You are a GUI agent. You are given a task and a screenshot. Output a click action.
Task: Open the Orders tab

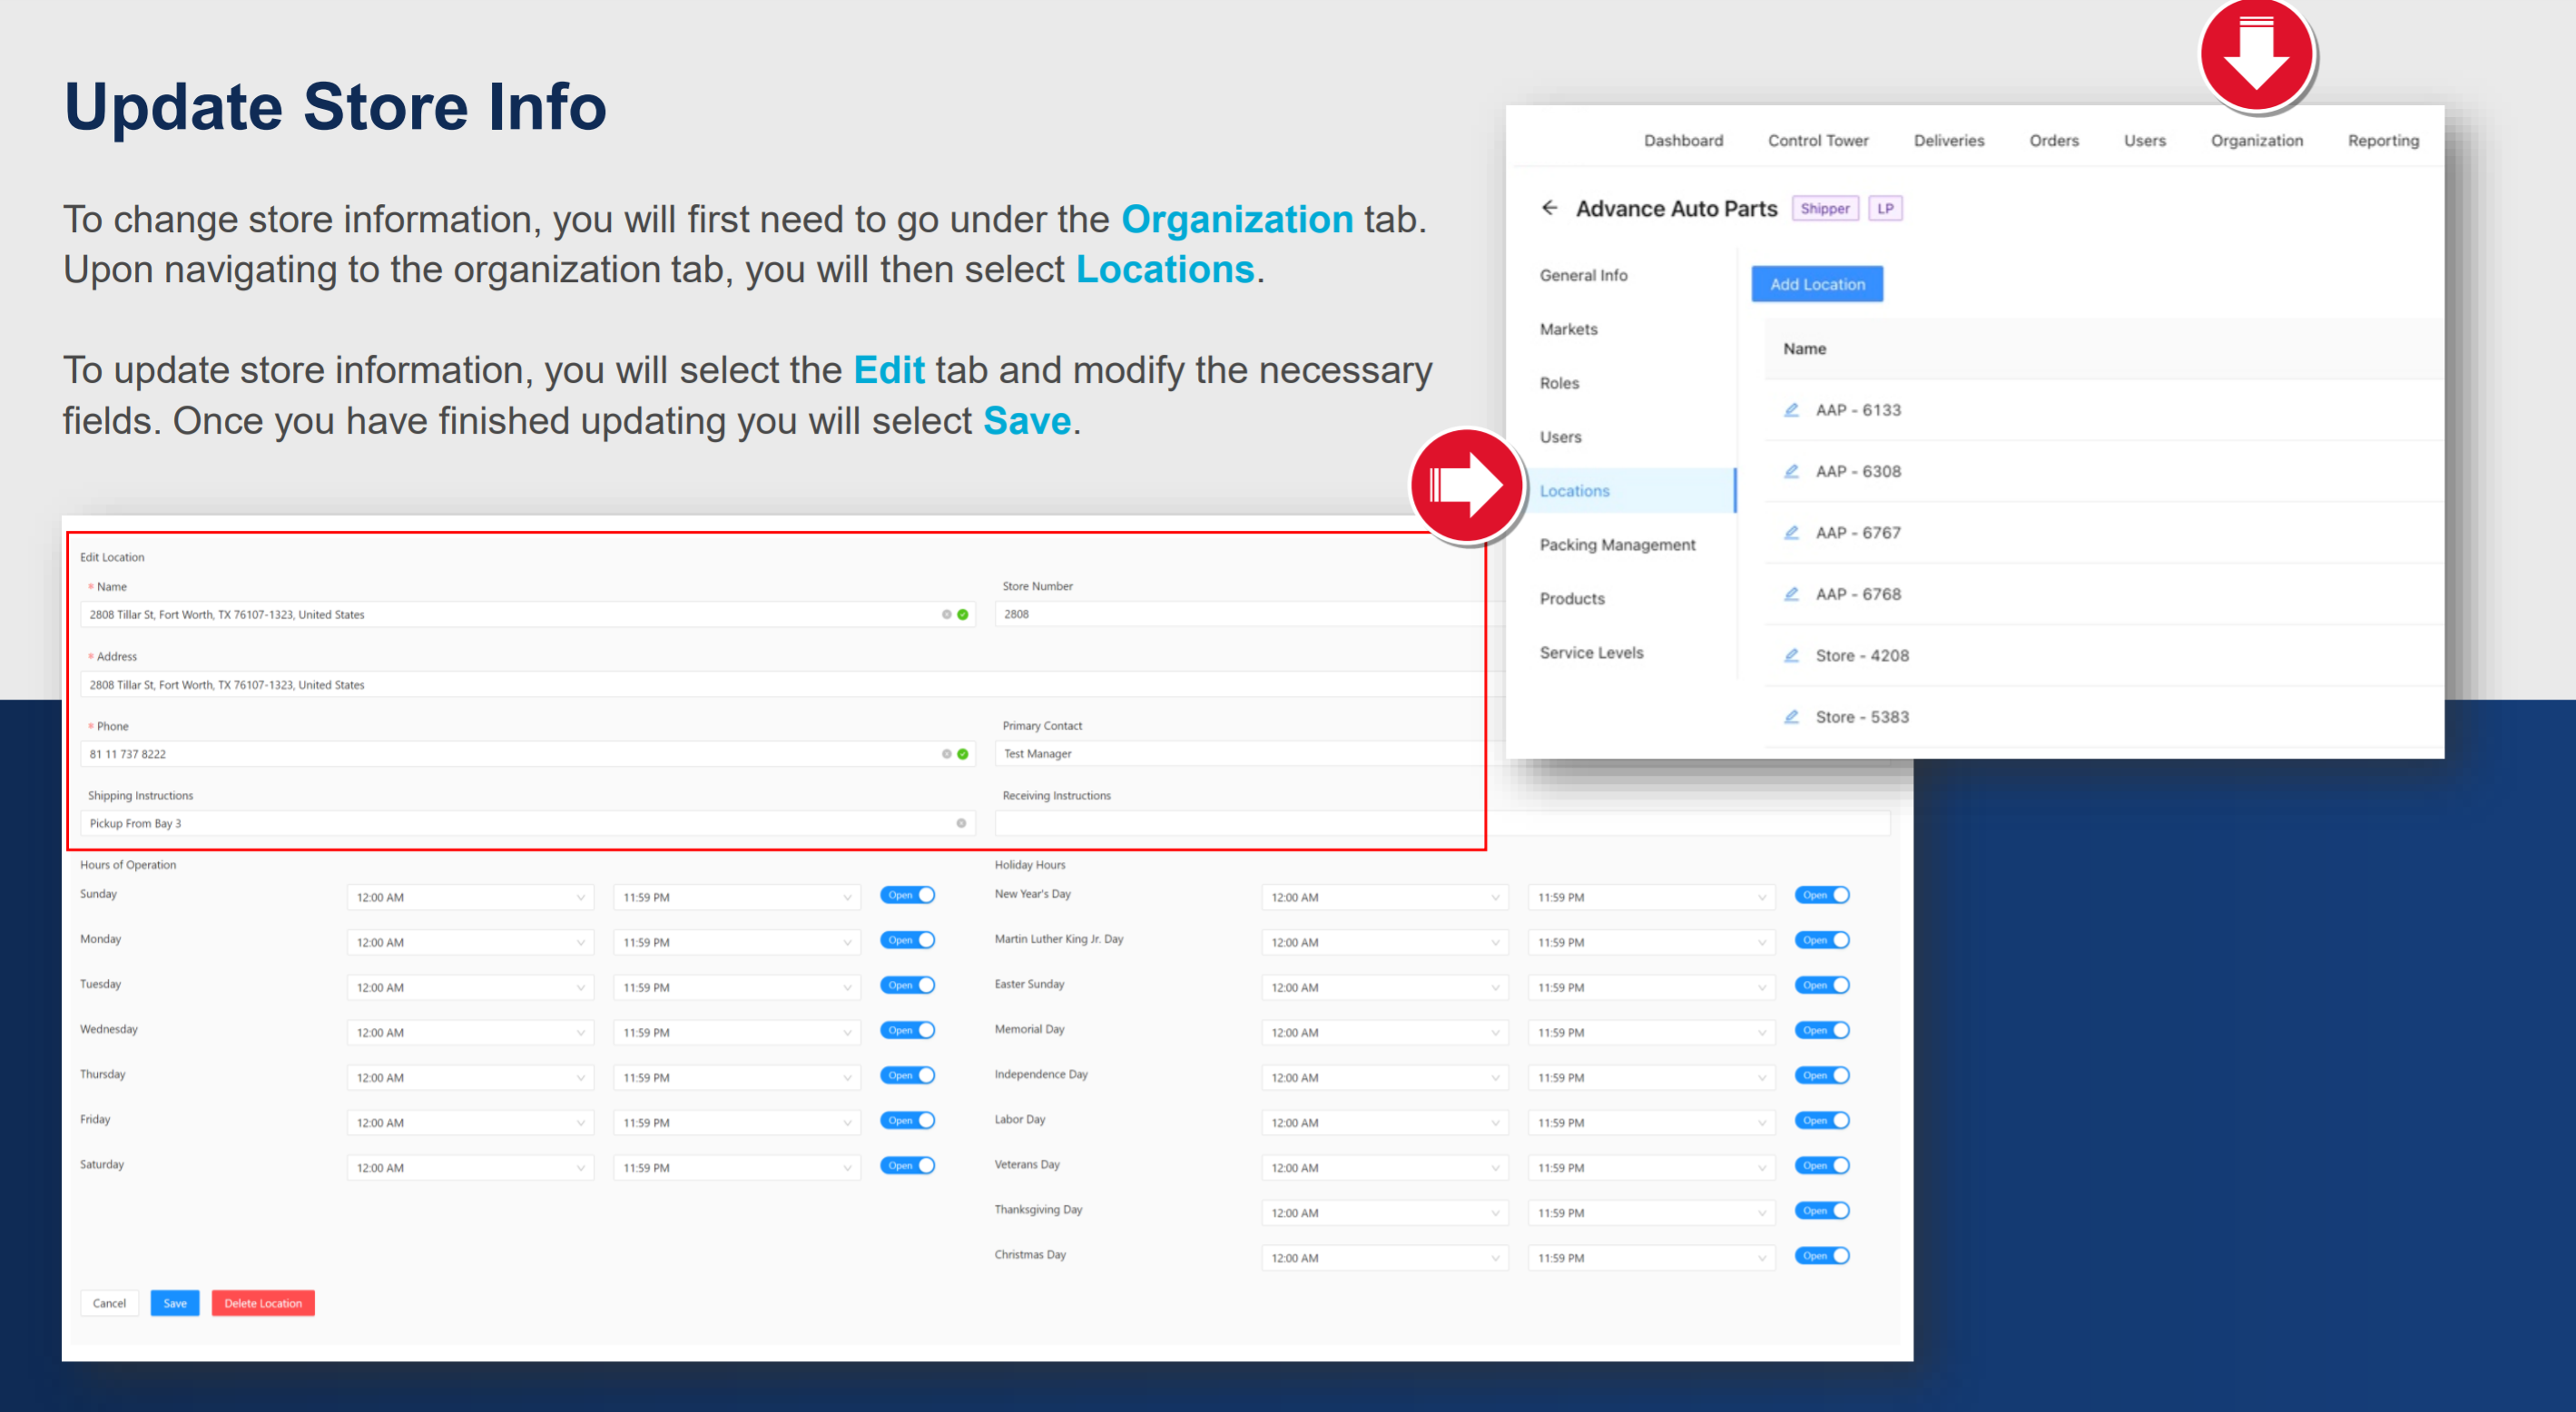point(2054,141)
